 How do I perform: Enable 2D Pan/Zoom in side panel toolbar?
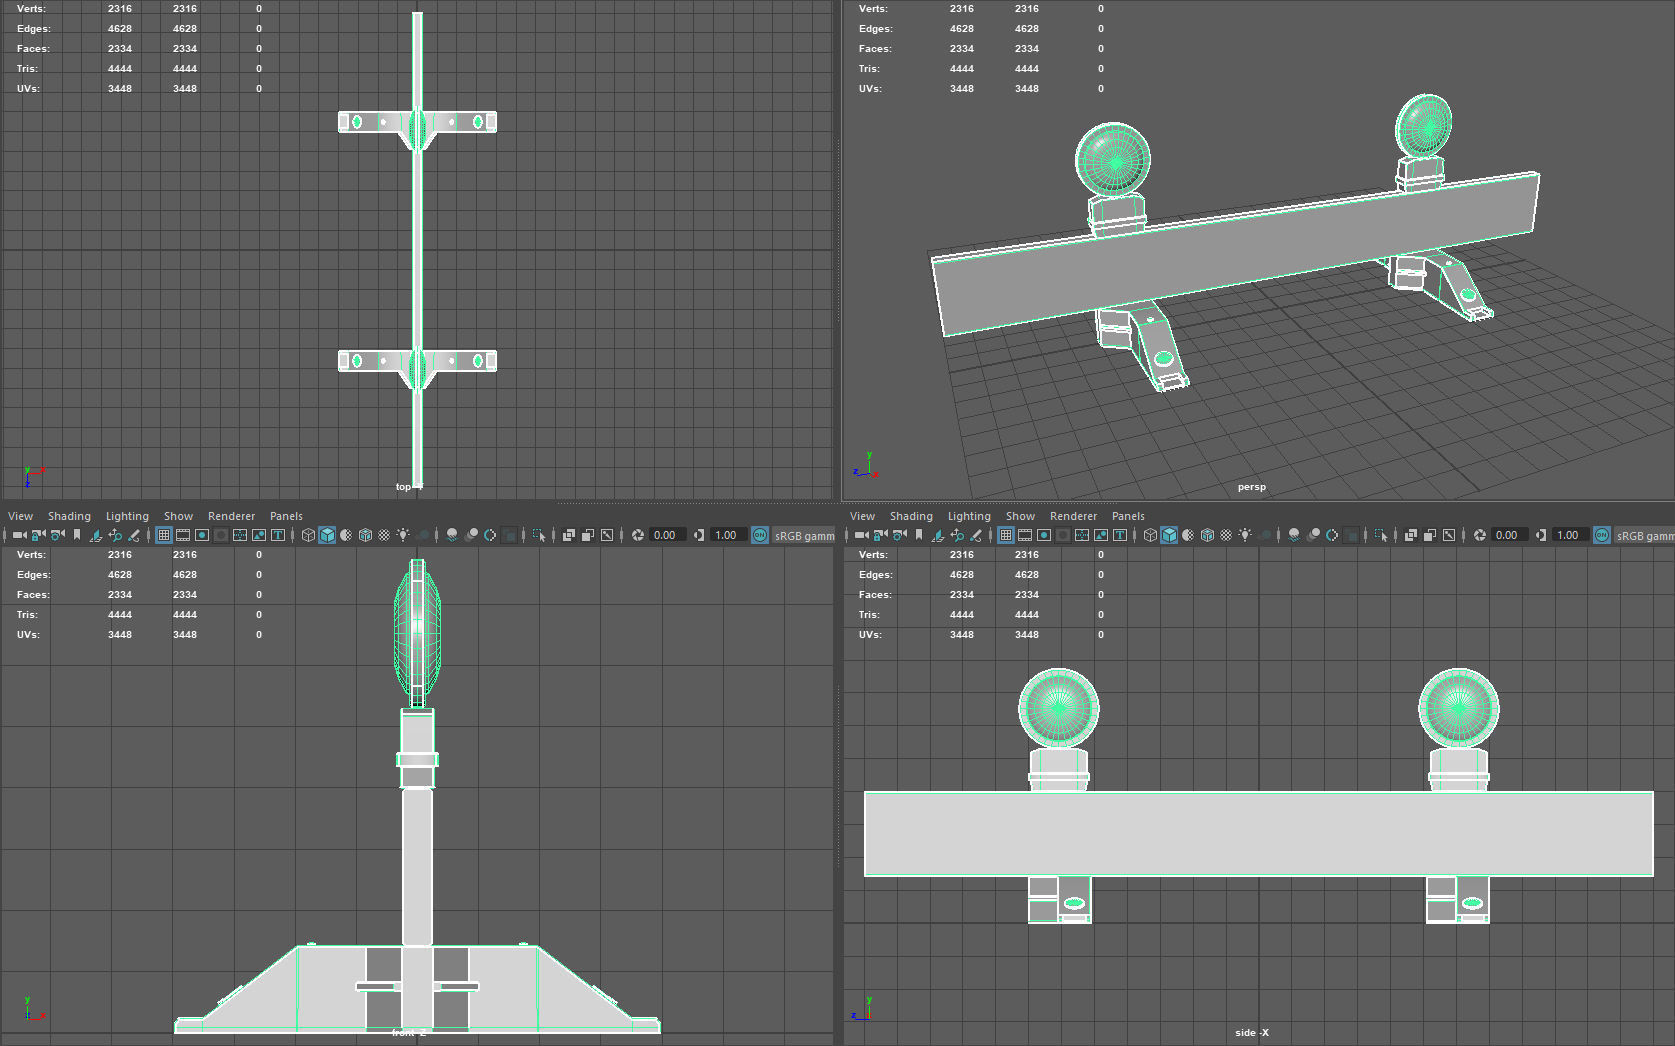[956, 535]
